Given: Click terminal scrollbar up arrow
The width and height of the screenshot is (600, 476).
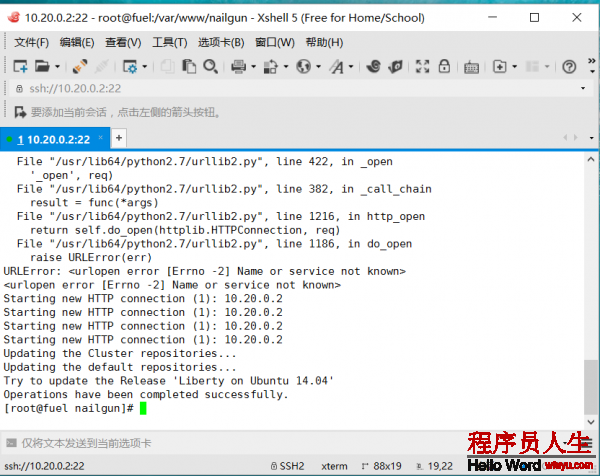Looking at the screenshot, I should pos(591,159).
